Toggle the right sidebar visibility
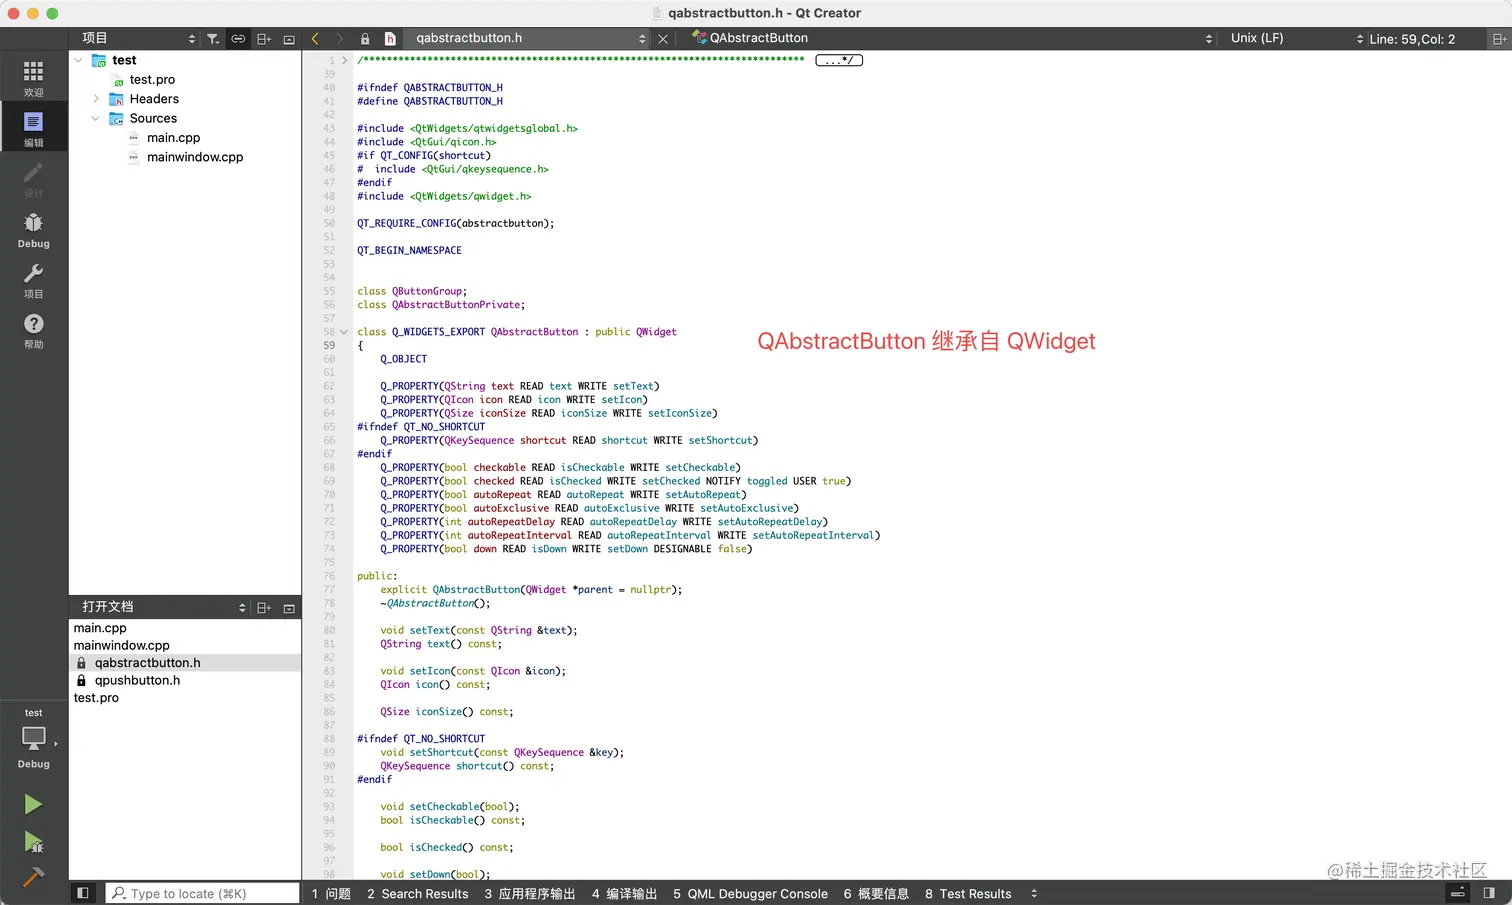 coord(1489,893)
